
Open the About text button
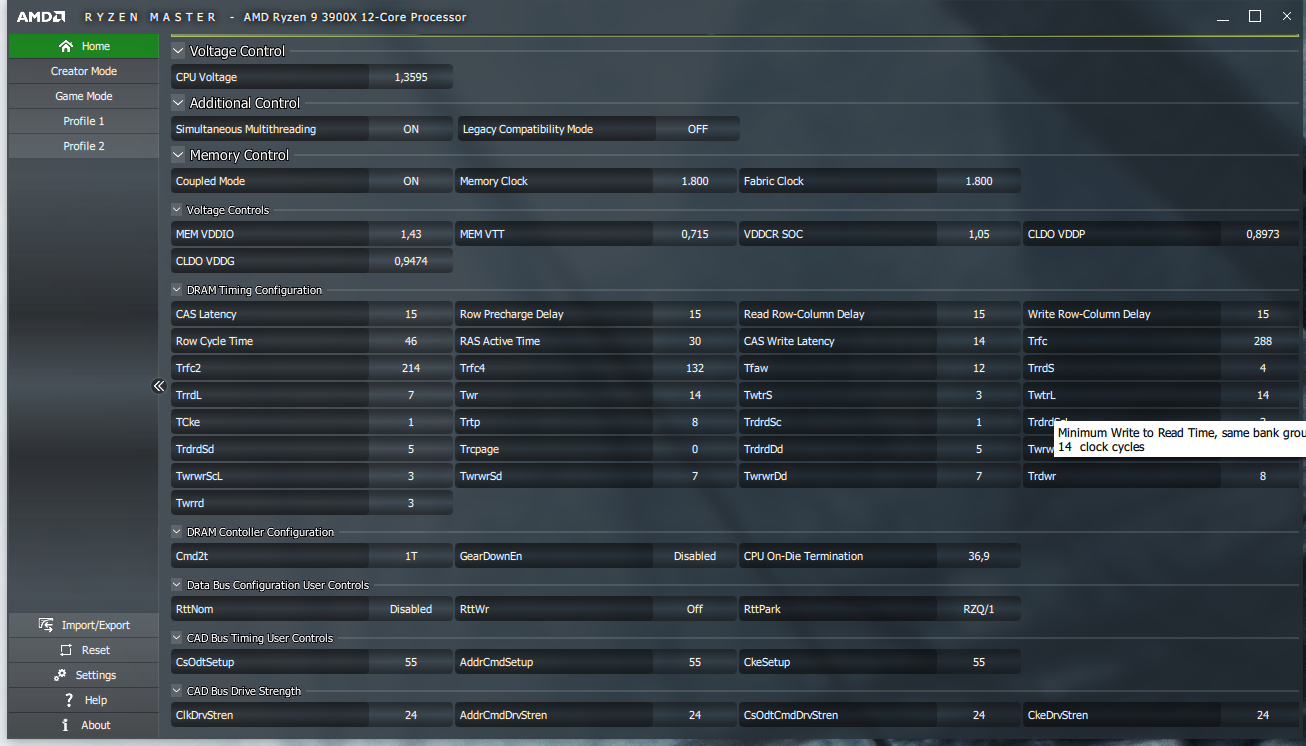pos(96,725)
